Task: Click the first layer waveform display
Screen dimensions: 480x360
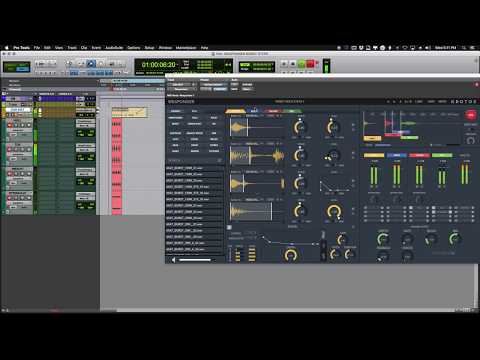Action: pyautogui.click(x=257, y=127)
